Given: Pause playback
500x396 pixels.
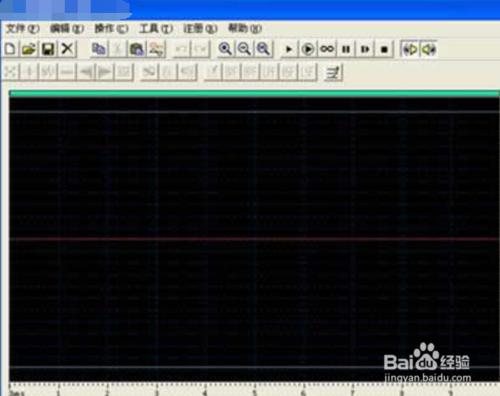Looking at the screenshot, I should (x=346, y=49).
